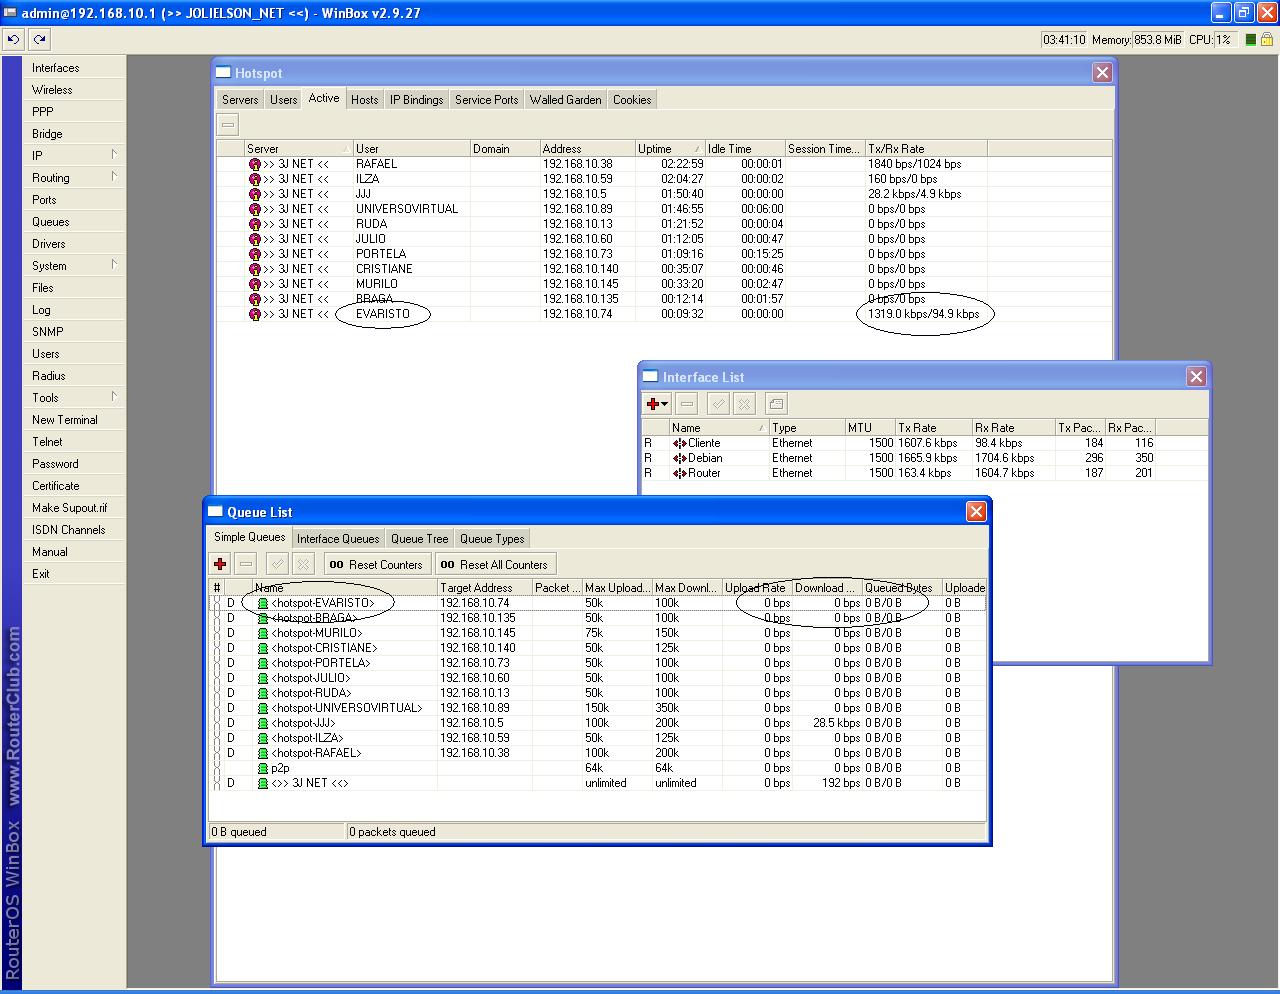Viewport: 1280px width, 994px height.
Task: Select the UNIVERSOVIRTUAL user in Hotspot list
Action: click(x=407, y=209)
